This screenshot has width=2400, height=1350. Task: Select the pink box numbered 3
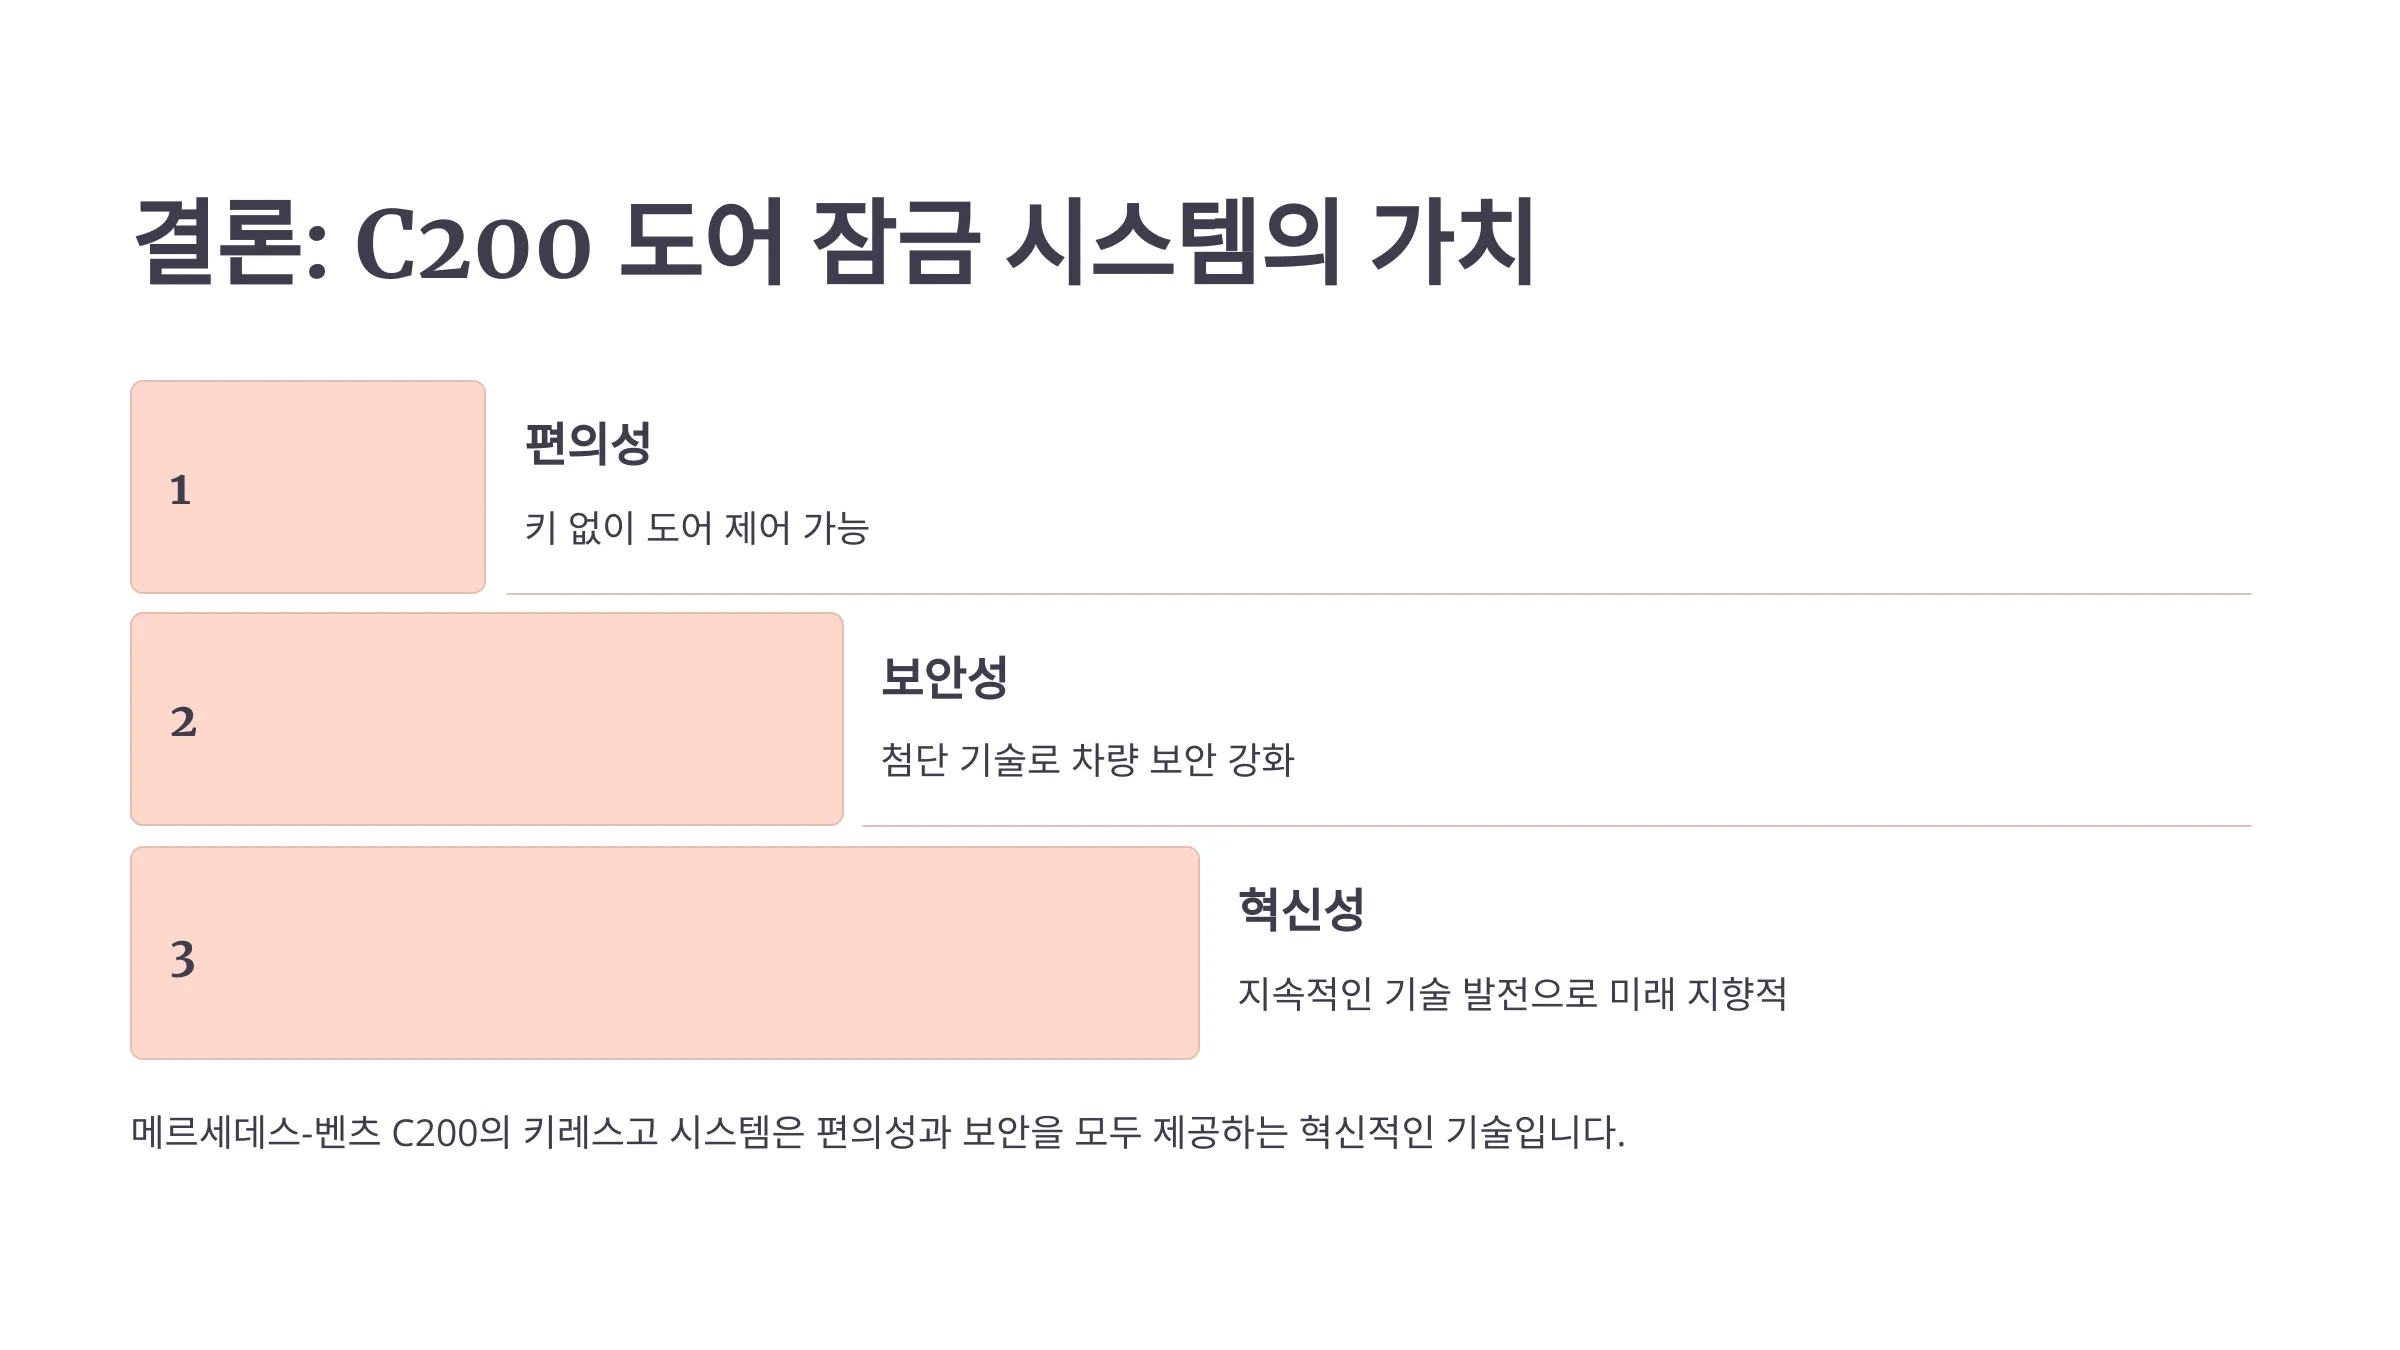click(665, 953)
